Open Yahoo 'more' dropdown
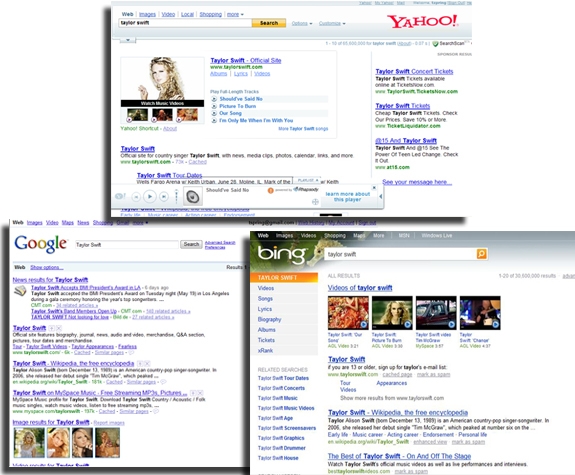Image resolution: width=575 pixels, height=475 pixels. (x=235, y=14)
